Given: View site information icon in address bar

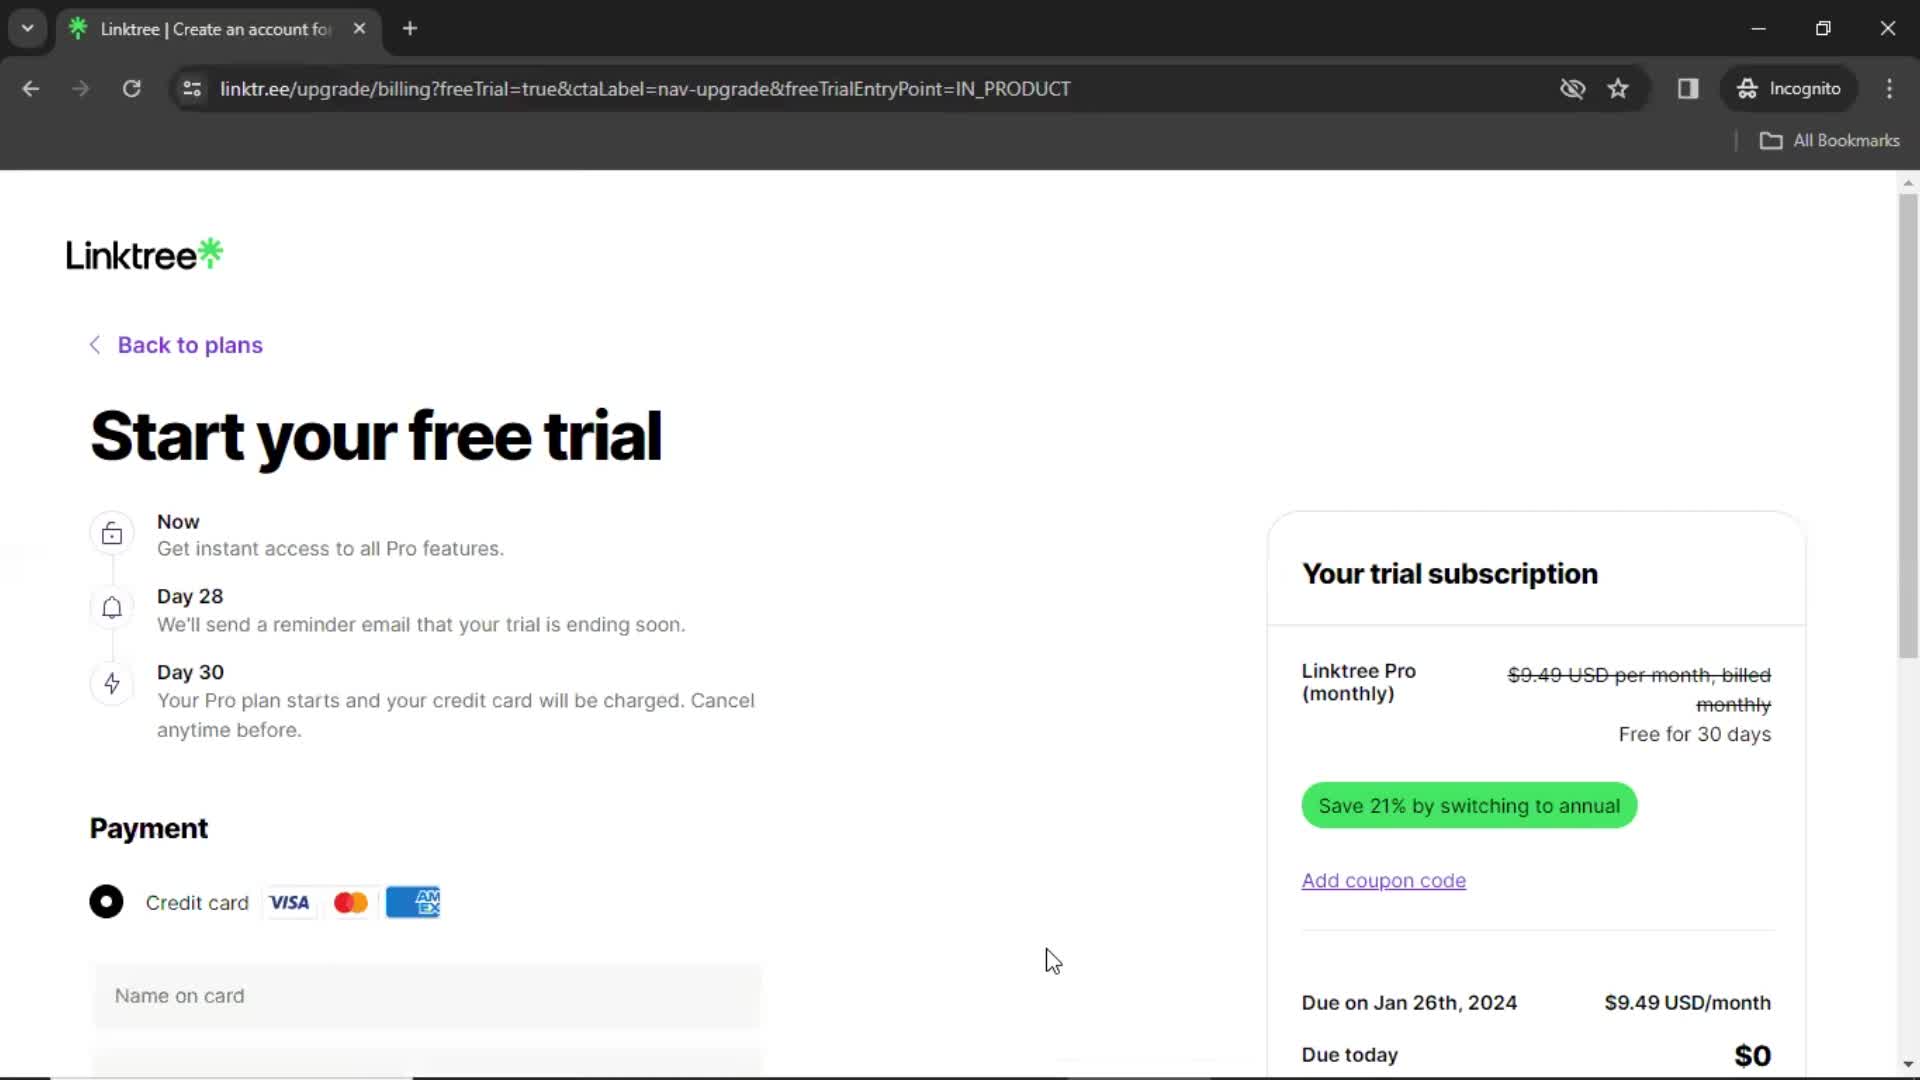Looking at the screenshot, I should [192, 89].
